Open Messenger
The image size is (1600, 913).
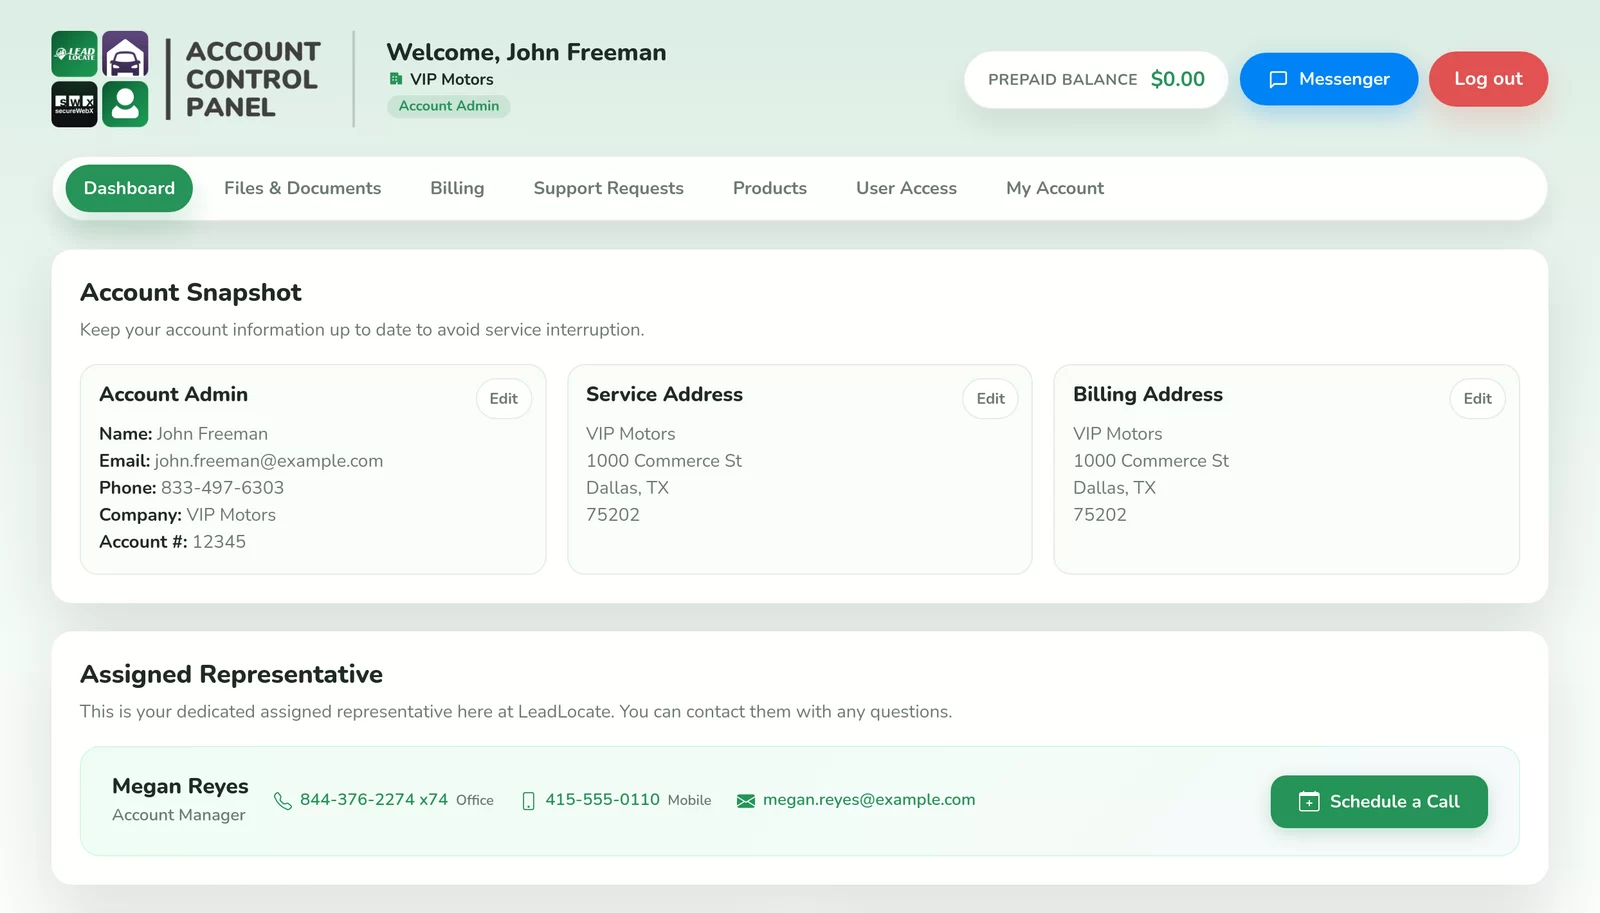click(x=1329, y=79)
